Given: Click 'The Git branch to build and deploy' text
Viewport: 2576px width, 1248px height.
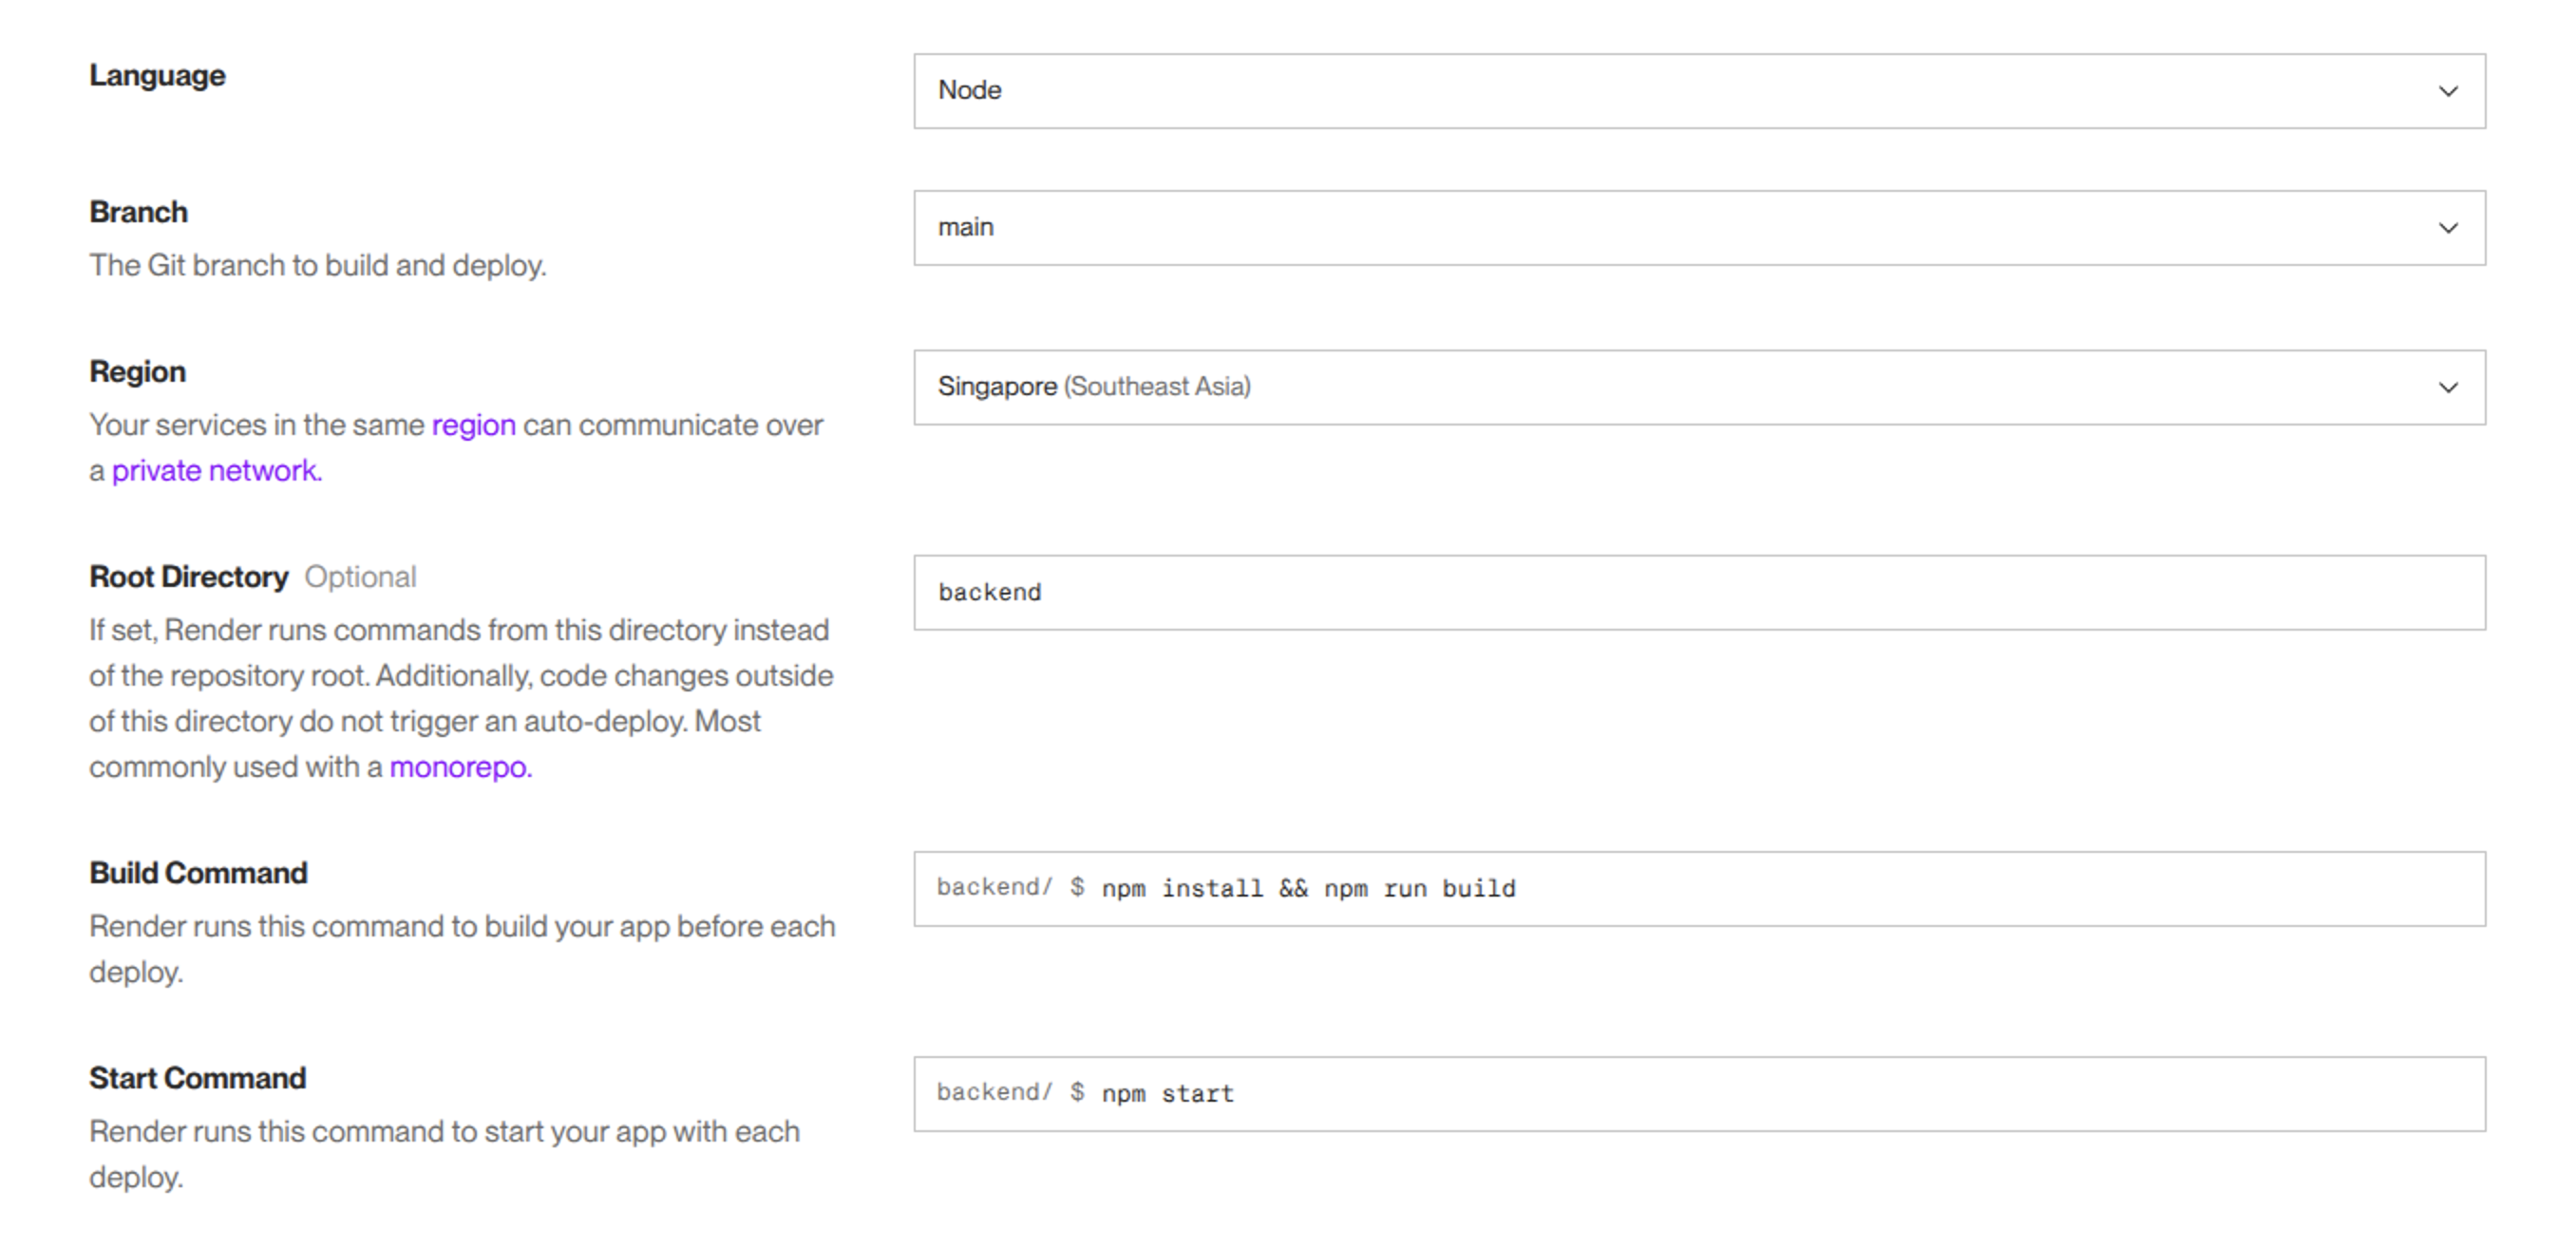Looking at the screenshot, I should point(317,265).
